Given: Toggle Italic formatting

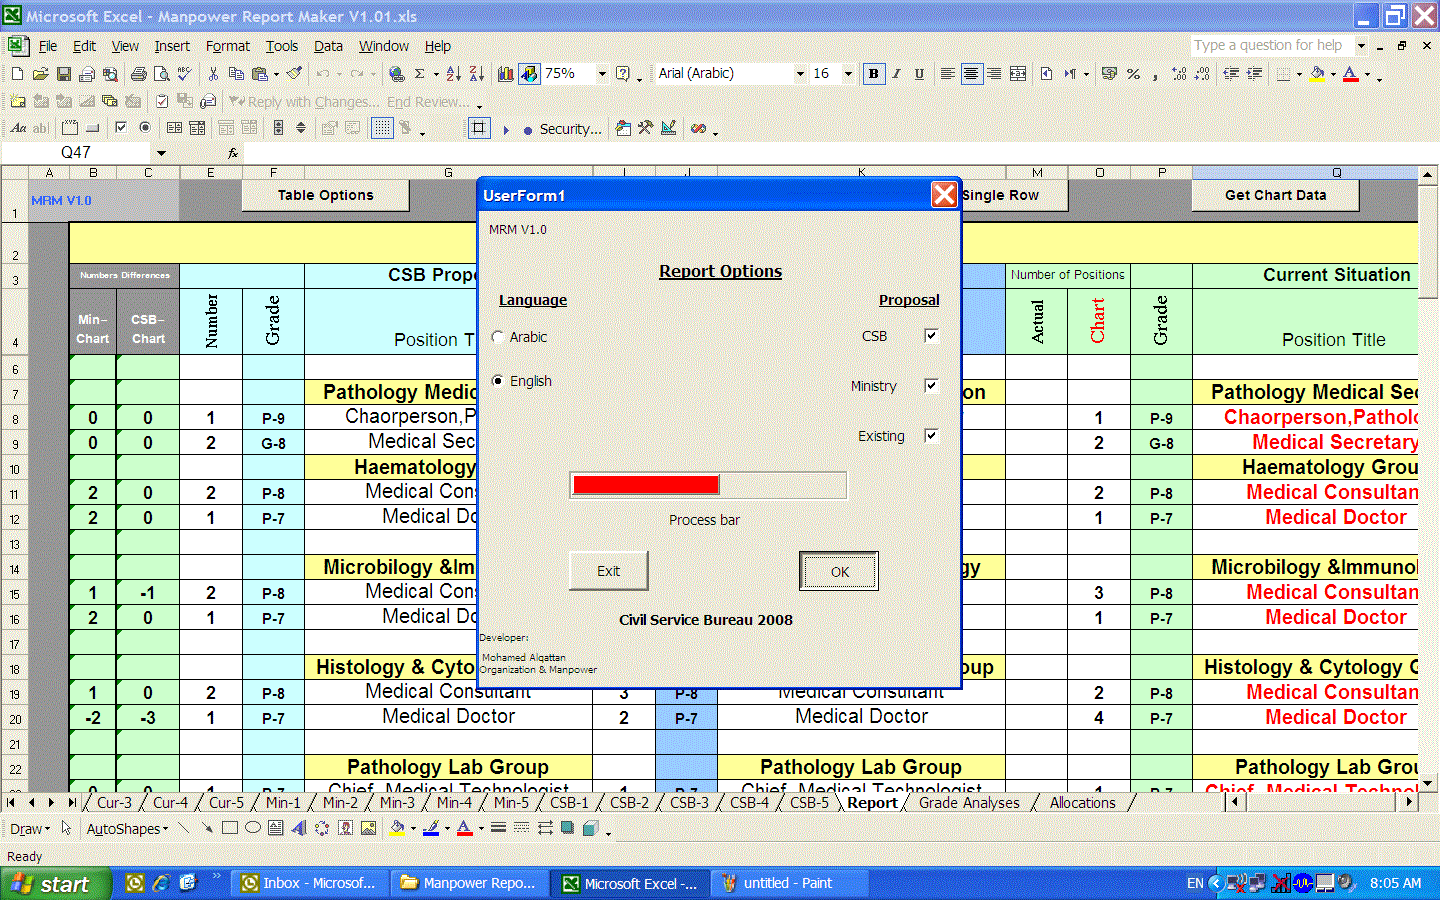Looking at the screenshot, I should pos(896,74).
